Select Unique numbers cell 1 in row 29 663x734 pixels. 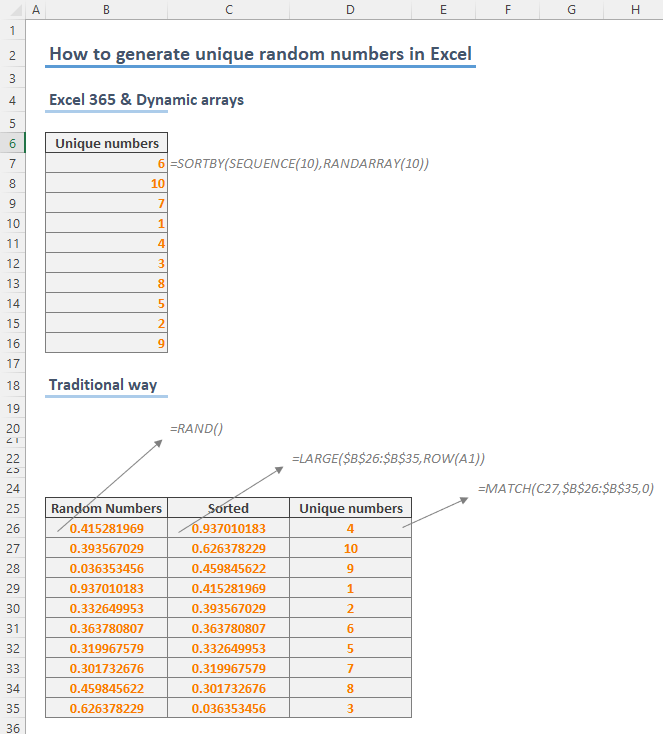tap(351, 588)
